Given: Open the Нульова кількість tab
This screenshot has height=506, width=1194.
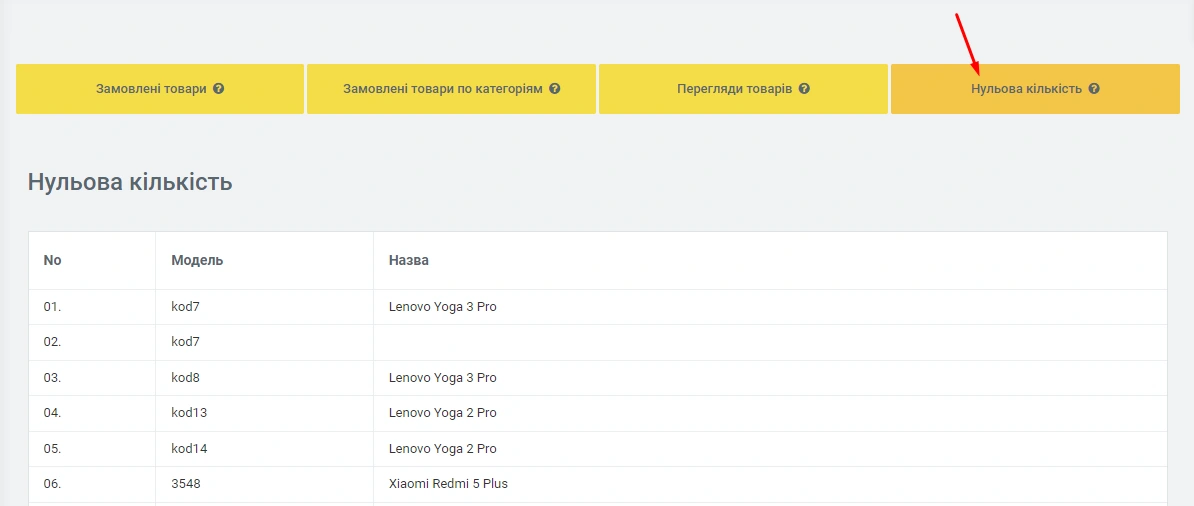Looking at the screenshot, I should pyautogui.click(x=1026, y=89).
